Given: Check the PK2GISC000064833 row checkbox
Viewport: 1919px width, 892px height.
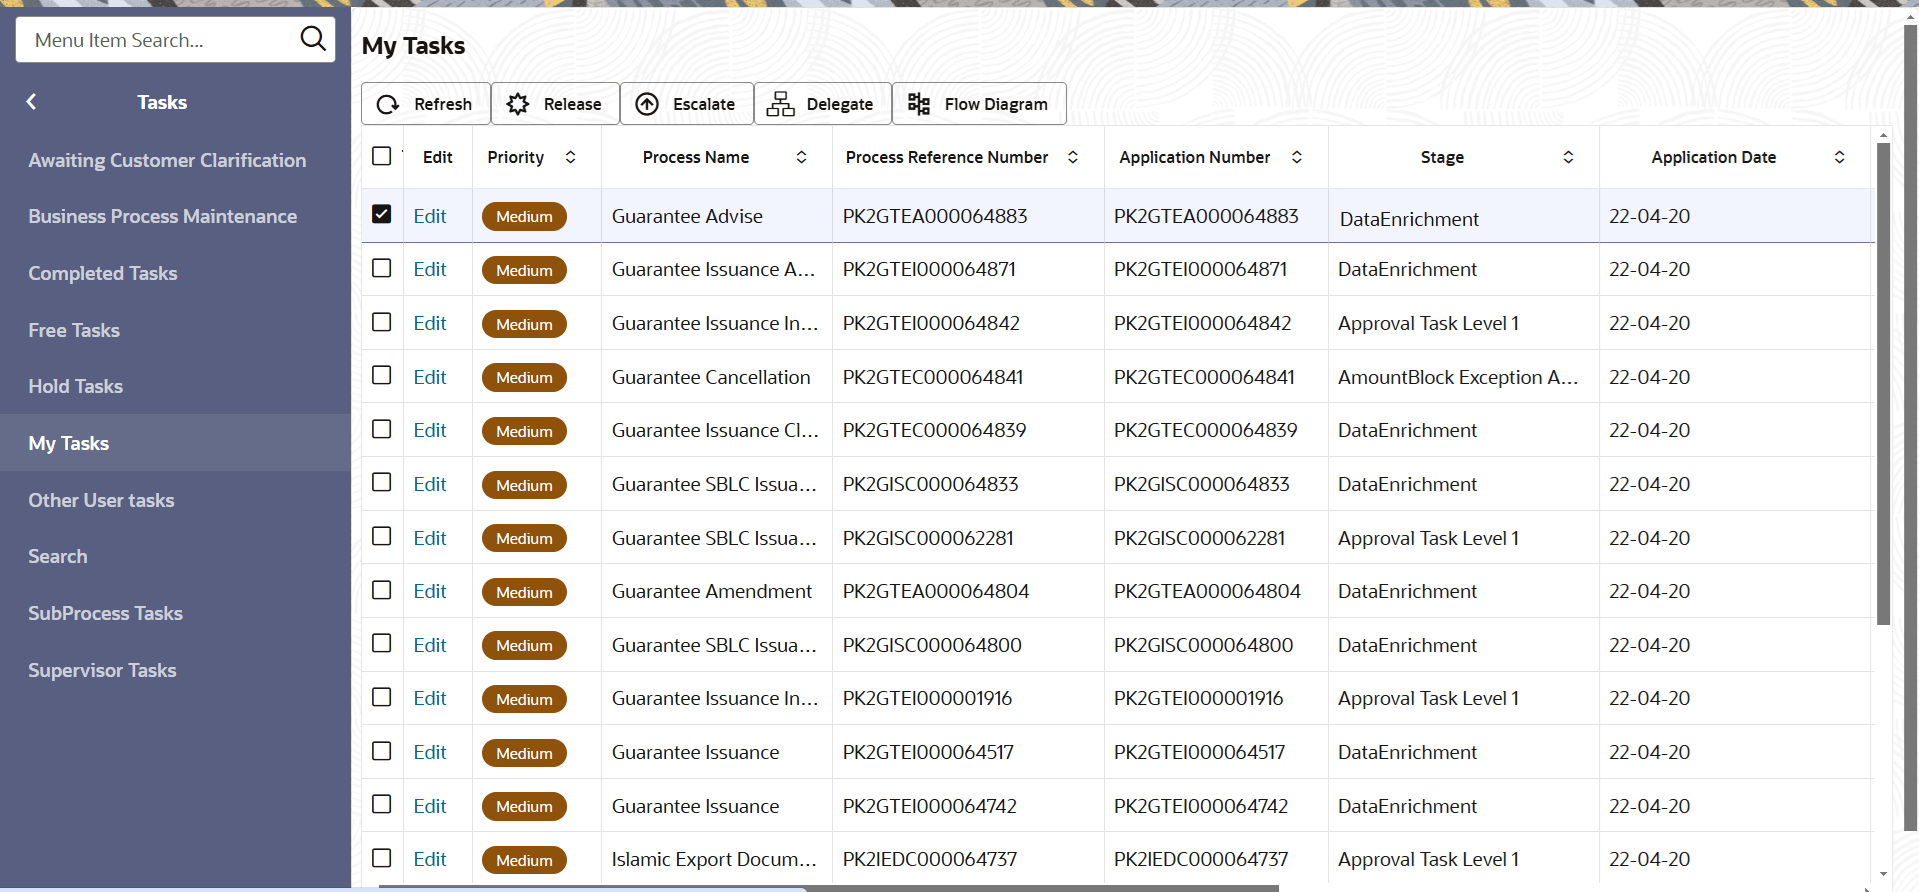Looking at the screenshot, I should pyautogui.click(x=381, y=482).
